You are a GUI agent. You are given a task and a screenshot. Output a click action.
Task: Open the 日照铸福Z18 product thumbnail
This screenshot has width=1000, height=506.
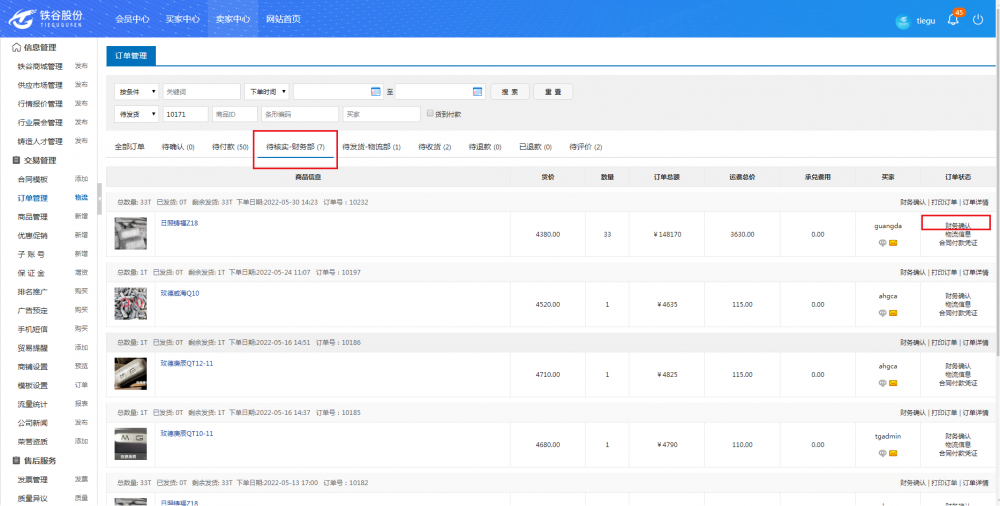pos(131,233)
